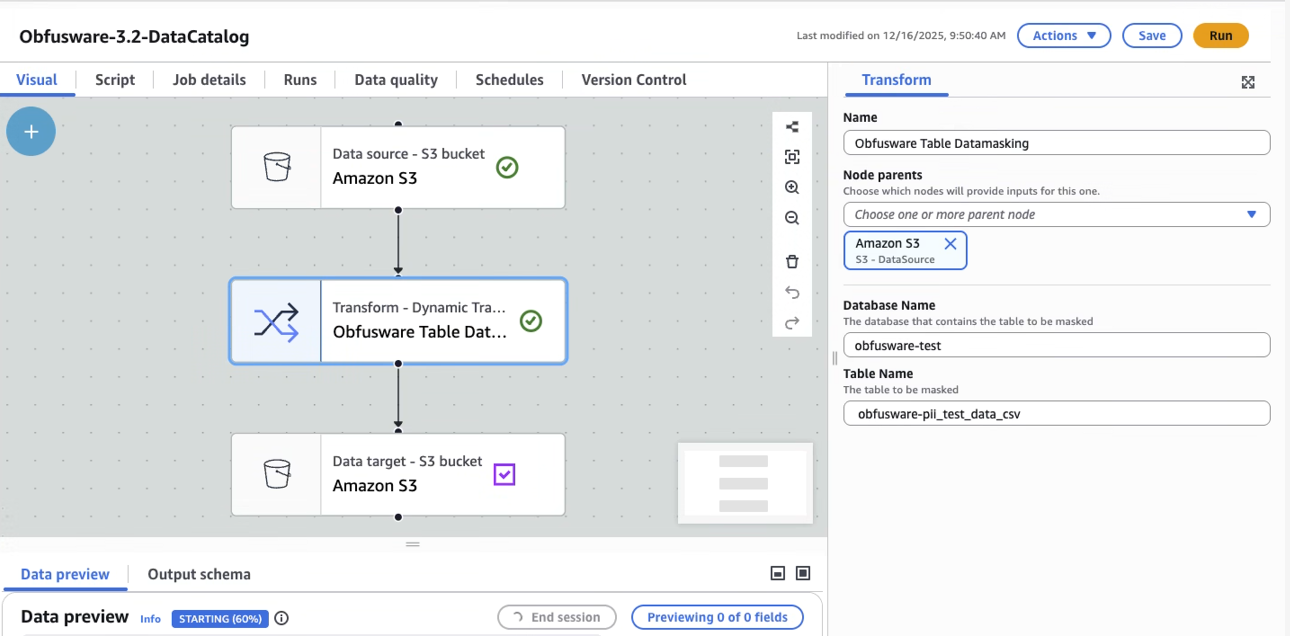Click the purple checkbox on Data target node
Screen dimensions: 1290x636
(x=505, y=474)
